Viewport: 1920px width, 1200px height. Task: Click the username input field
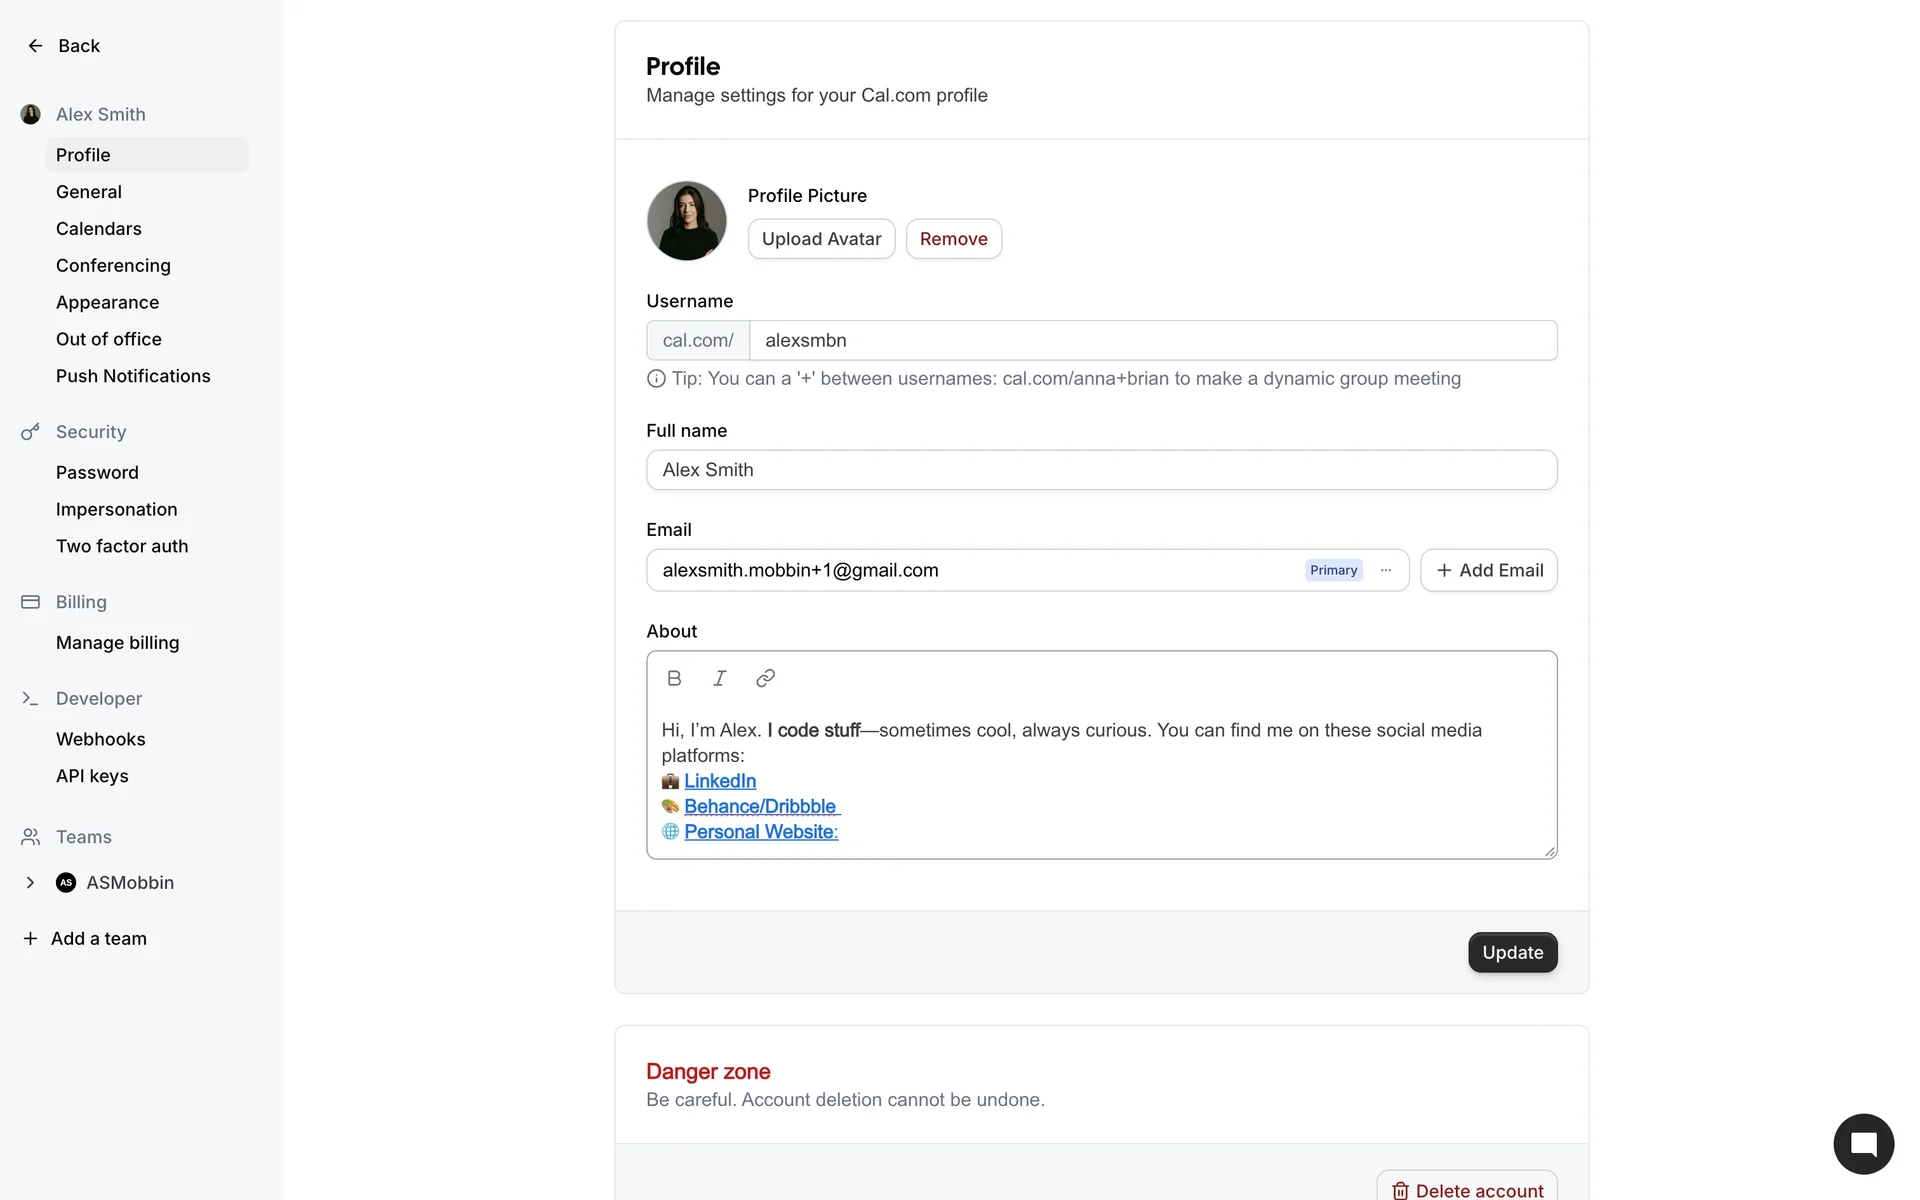(x=1152, y=341)
